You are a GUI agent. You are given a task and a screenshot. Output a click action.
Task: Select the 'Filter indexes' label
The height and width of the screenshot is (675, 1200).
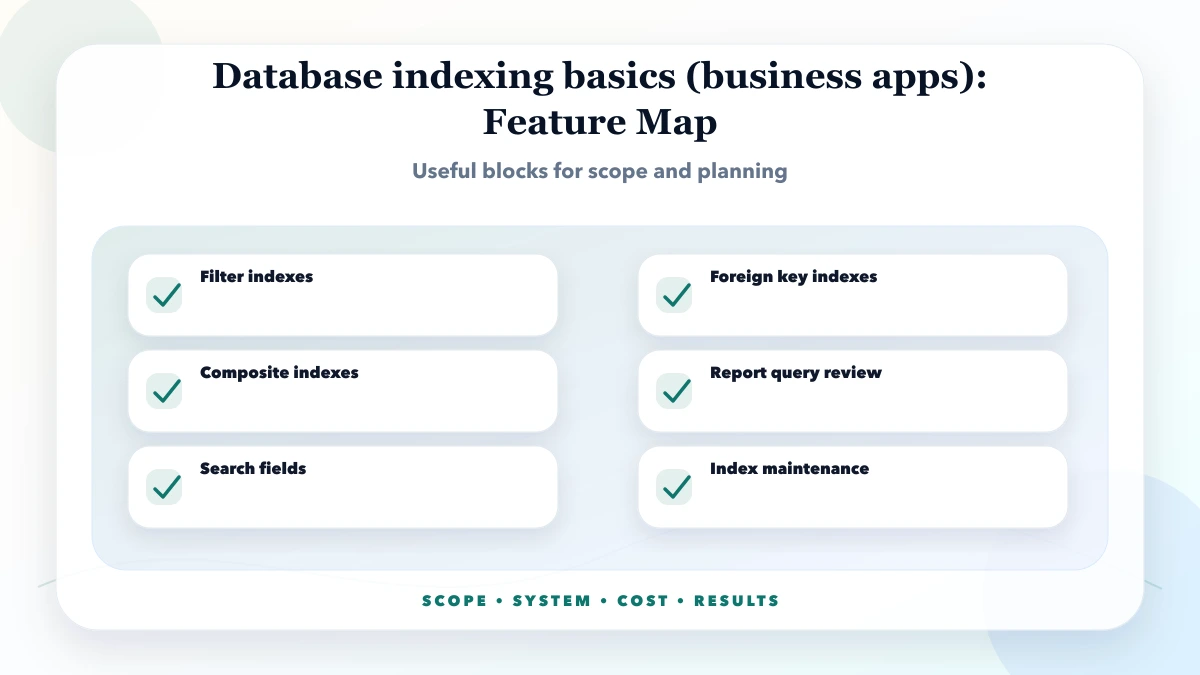[256, 277]
